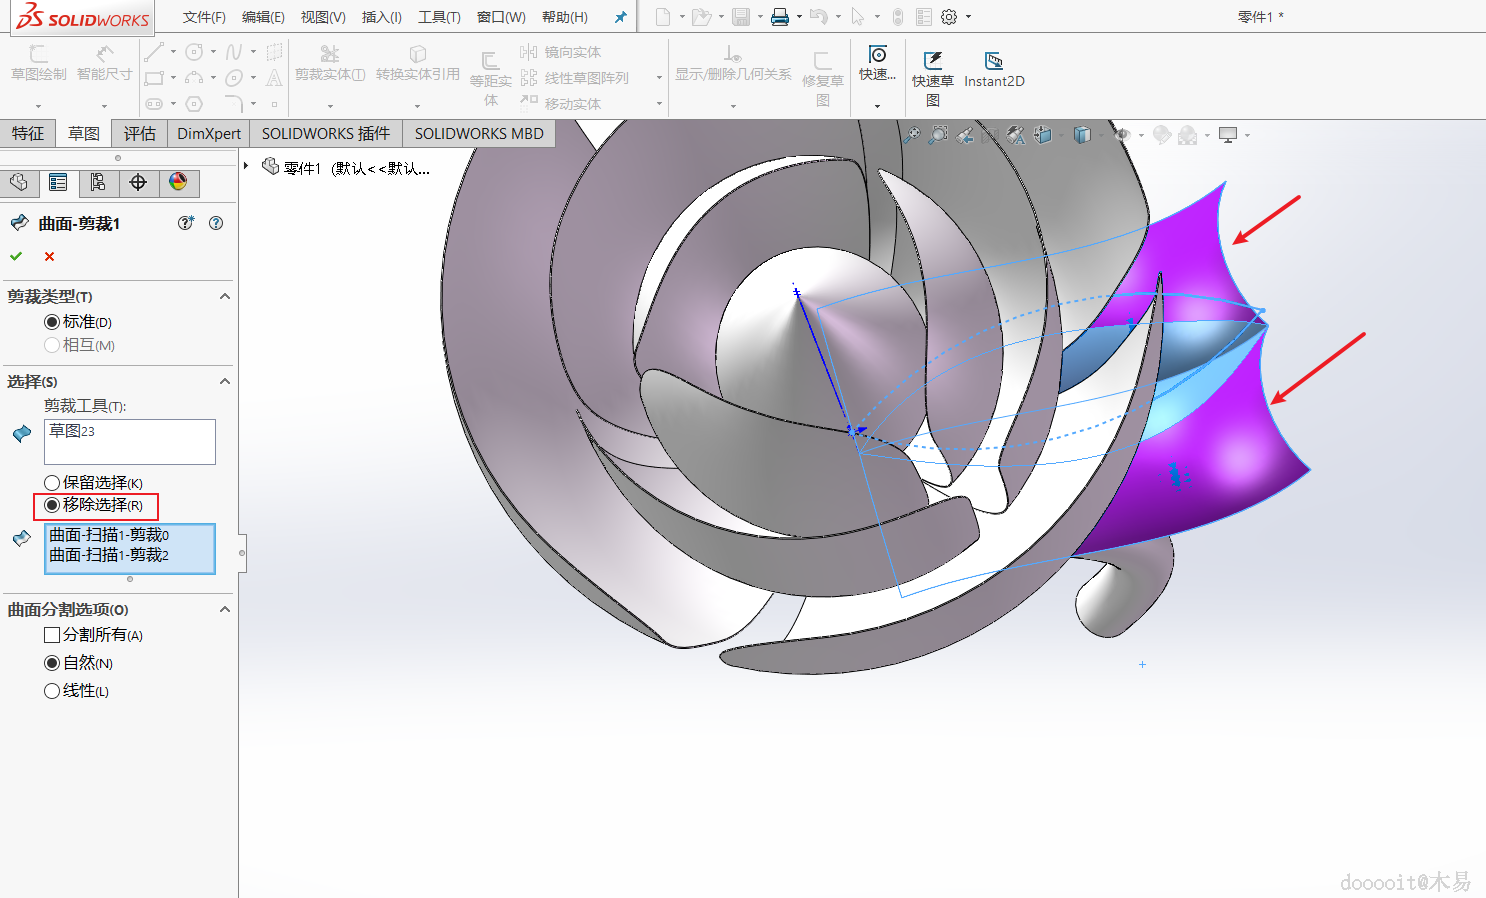Choose the 线性 (Linear) split option

click(52, 691)
